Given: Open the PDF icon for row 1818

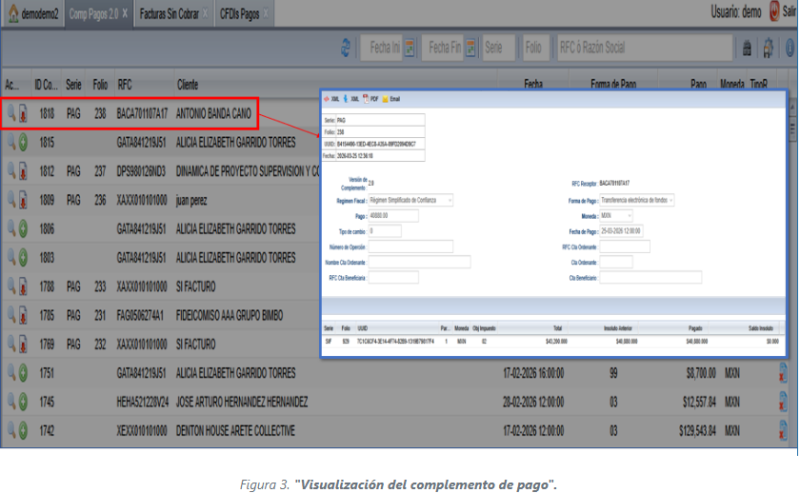Looking at the screenshot, I should point(23,114).
